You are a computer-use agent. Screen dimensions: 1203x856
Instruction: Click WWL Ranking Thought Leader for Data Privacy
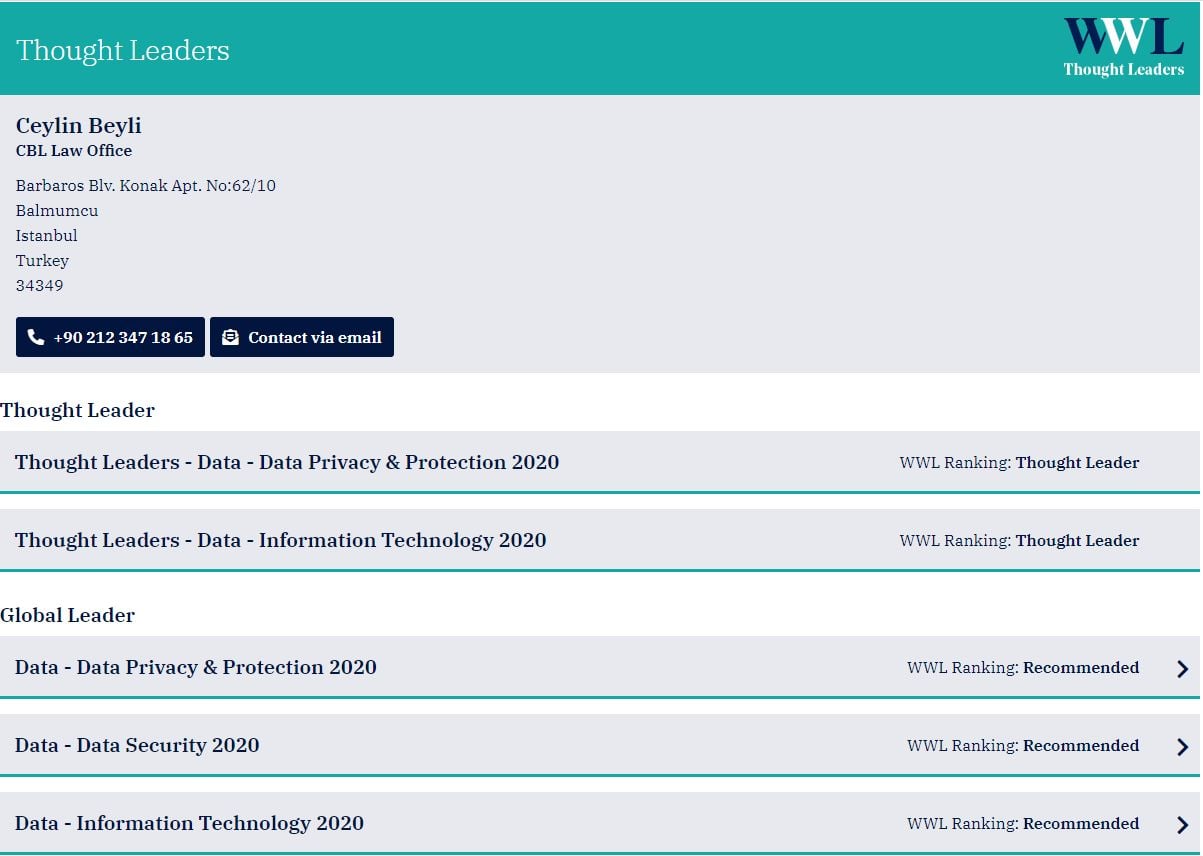click(1019, 463)
